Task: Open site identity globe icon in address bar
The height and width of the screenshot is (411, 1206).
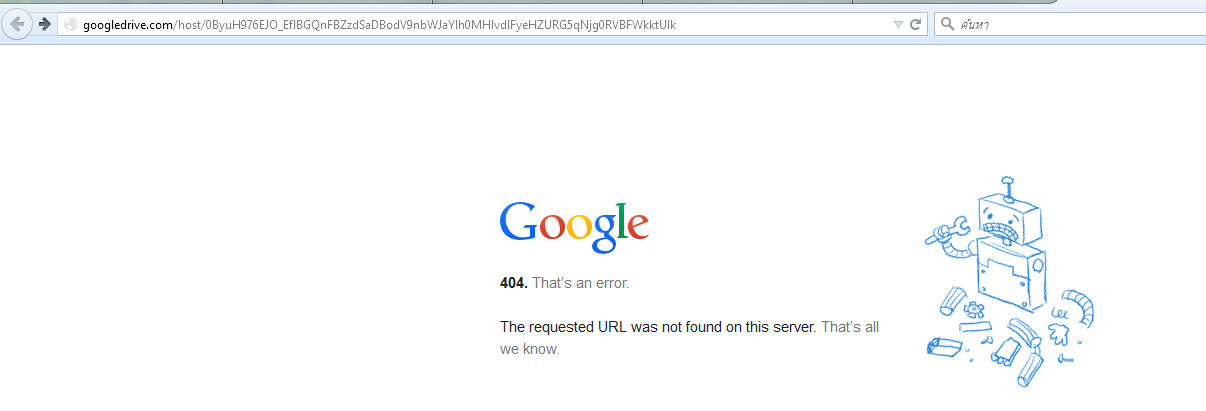Action: pos(70,24)
